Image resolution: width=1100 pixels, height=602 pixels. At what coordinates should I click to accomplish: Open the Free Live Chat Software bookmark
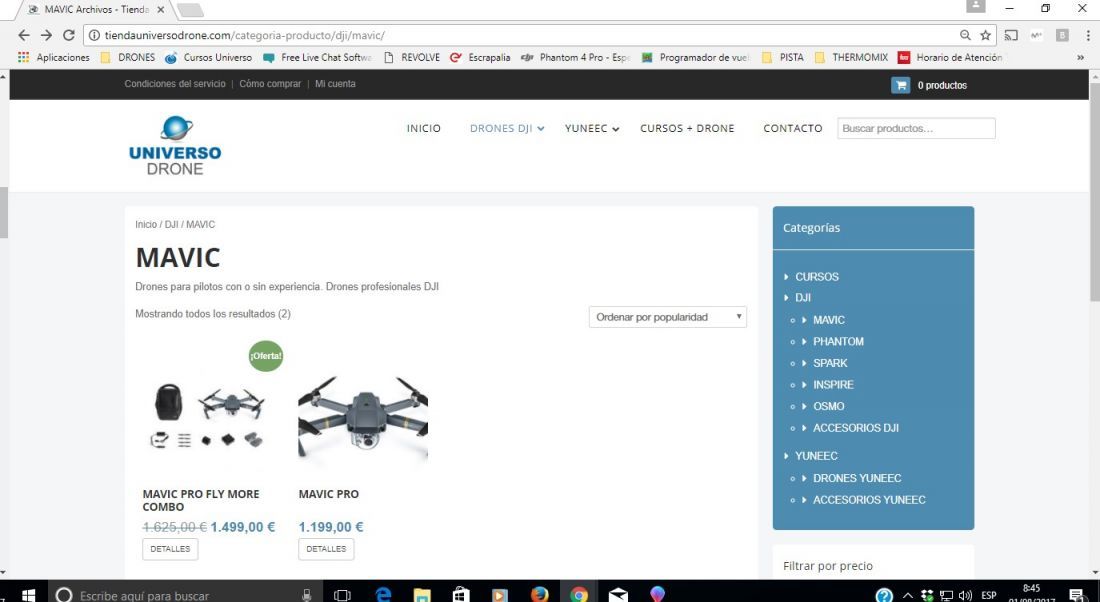click(318, 58)
